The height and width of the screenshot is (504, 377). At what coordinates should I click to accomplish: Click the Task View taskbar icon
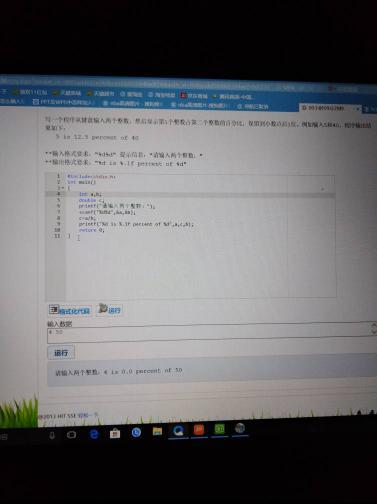click(x=71, y=435)
